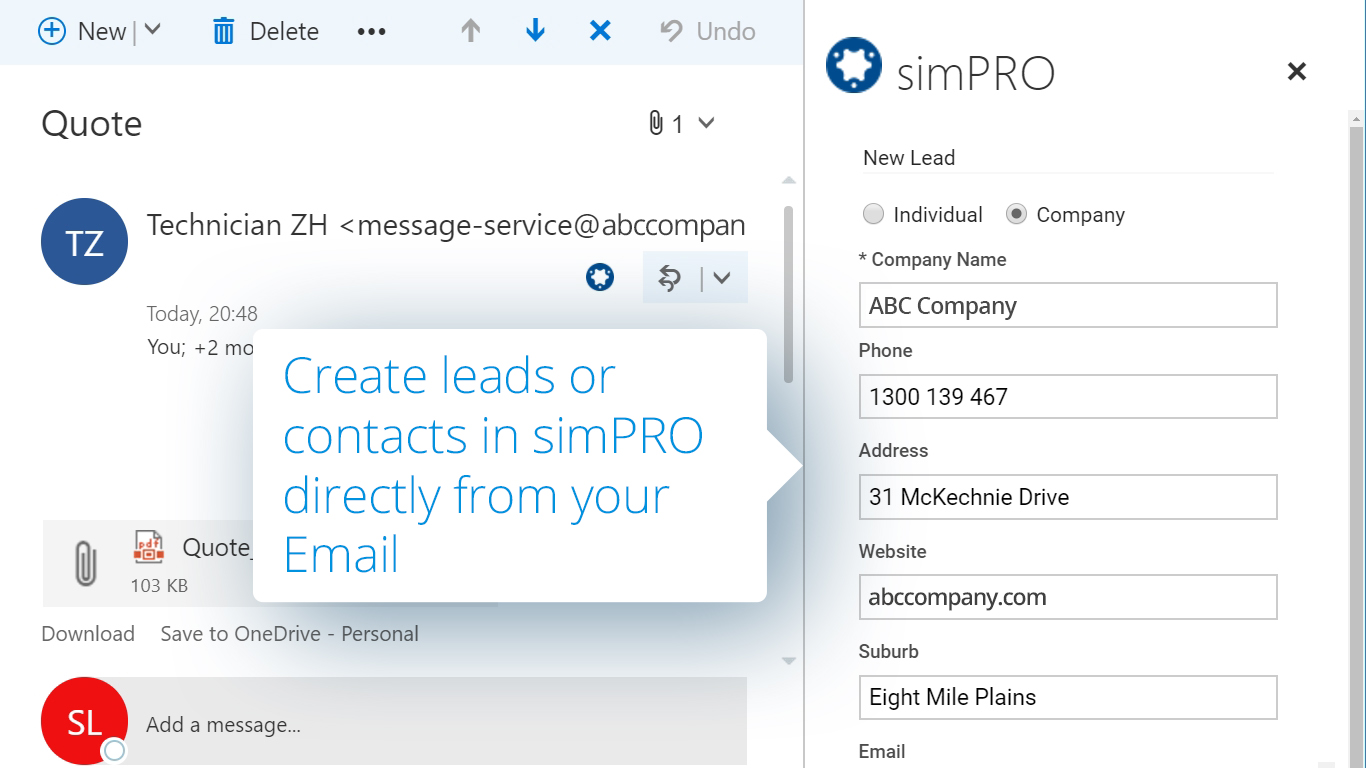Click the New Lead heading text
Screen dimensions: 1366x768
coord(909,158)
